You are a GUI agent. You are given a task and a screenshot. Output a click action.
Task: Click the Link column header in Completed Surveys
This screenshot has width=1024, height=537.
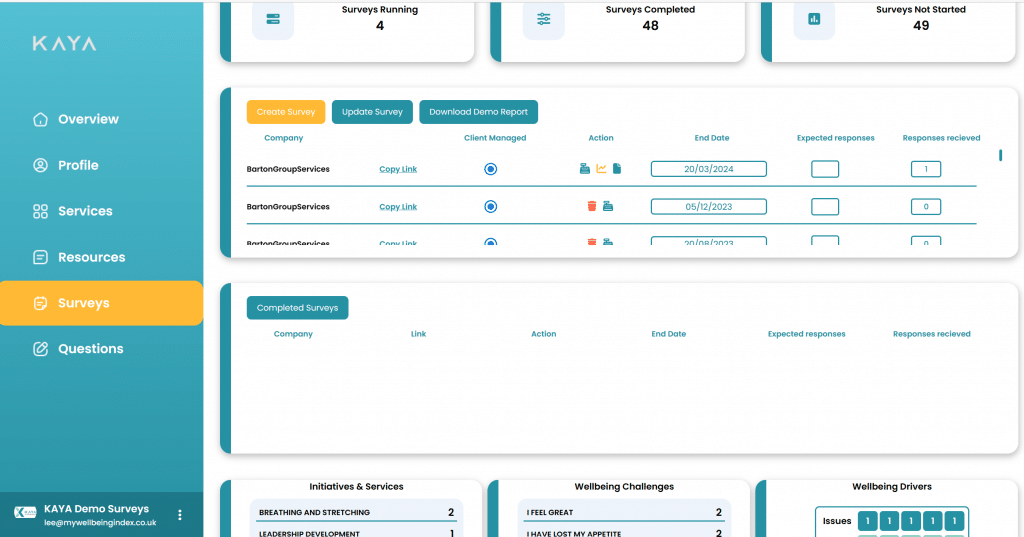(x=418, y=334)
